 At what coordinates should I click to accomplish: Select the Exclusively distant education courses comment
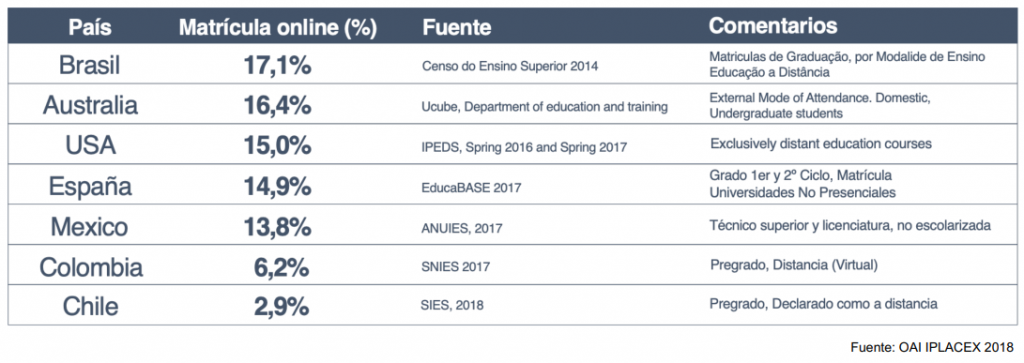click(x=821, y=144)
